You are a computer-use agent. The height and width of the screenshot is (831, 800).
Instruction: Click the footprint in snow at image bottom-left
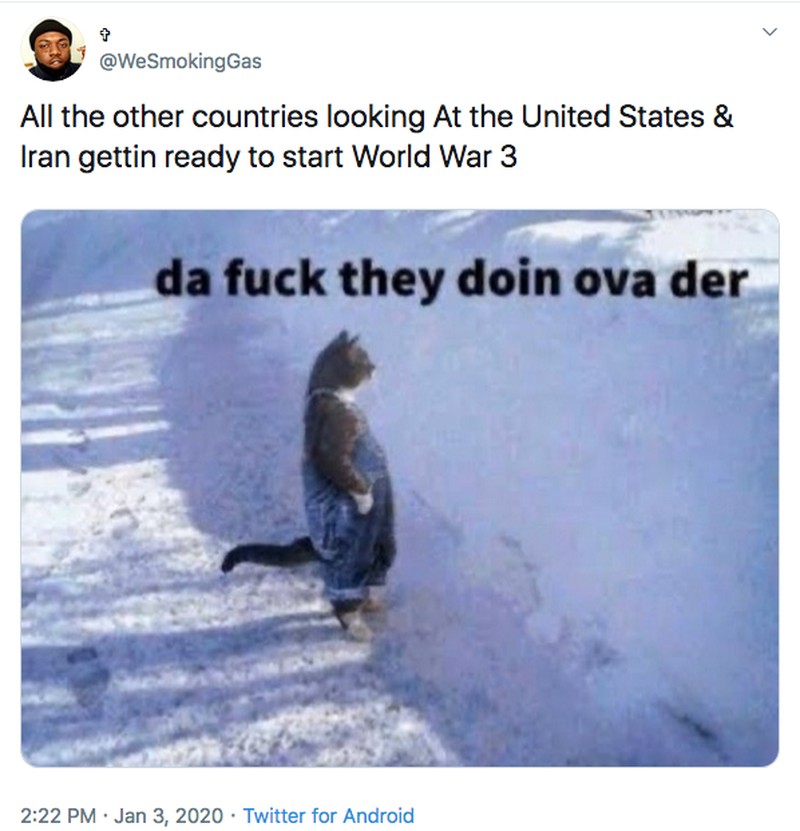point(87,676)
